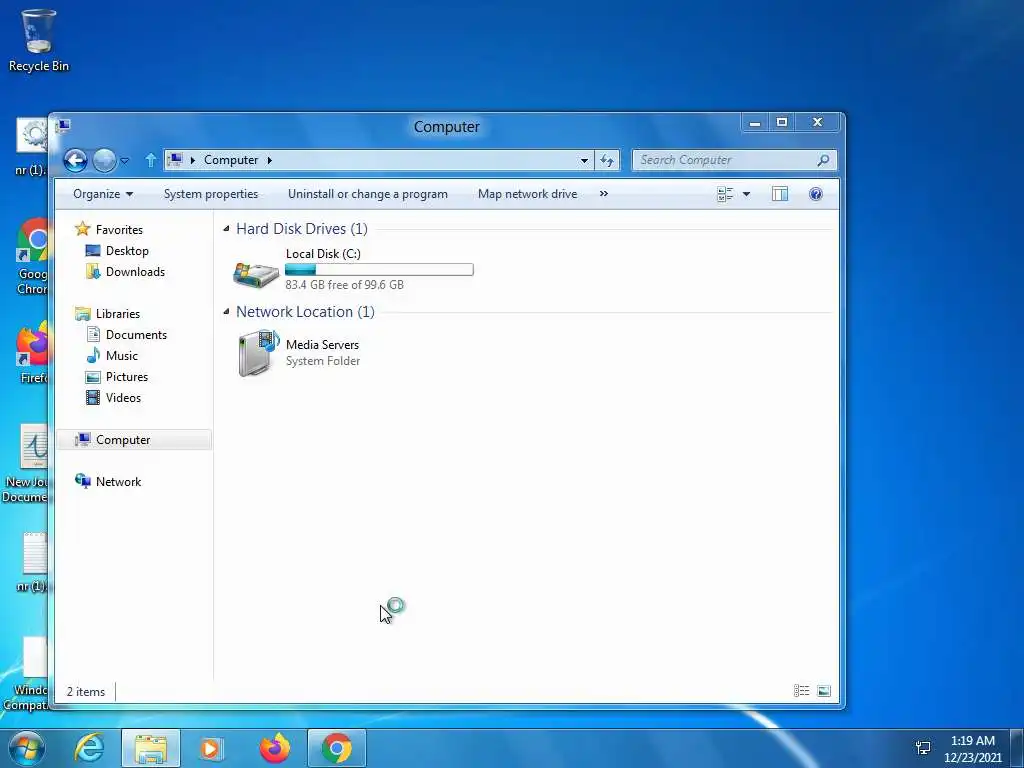Open System properties
The width and height of the screenshot is (1024, 768).
211,194
